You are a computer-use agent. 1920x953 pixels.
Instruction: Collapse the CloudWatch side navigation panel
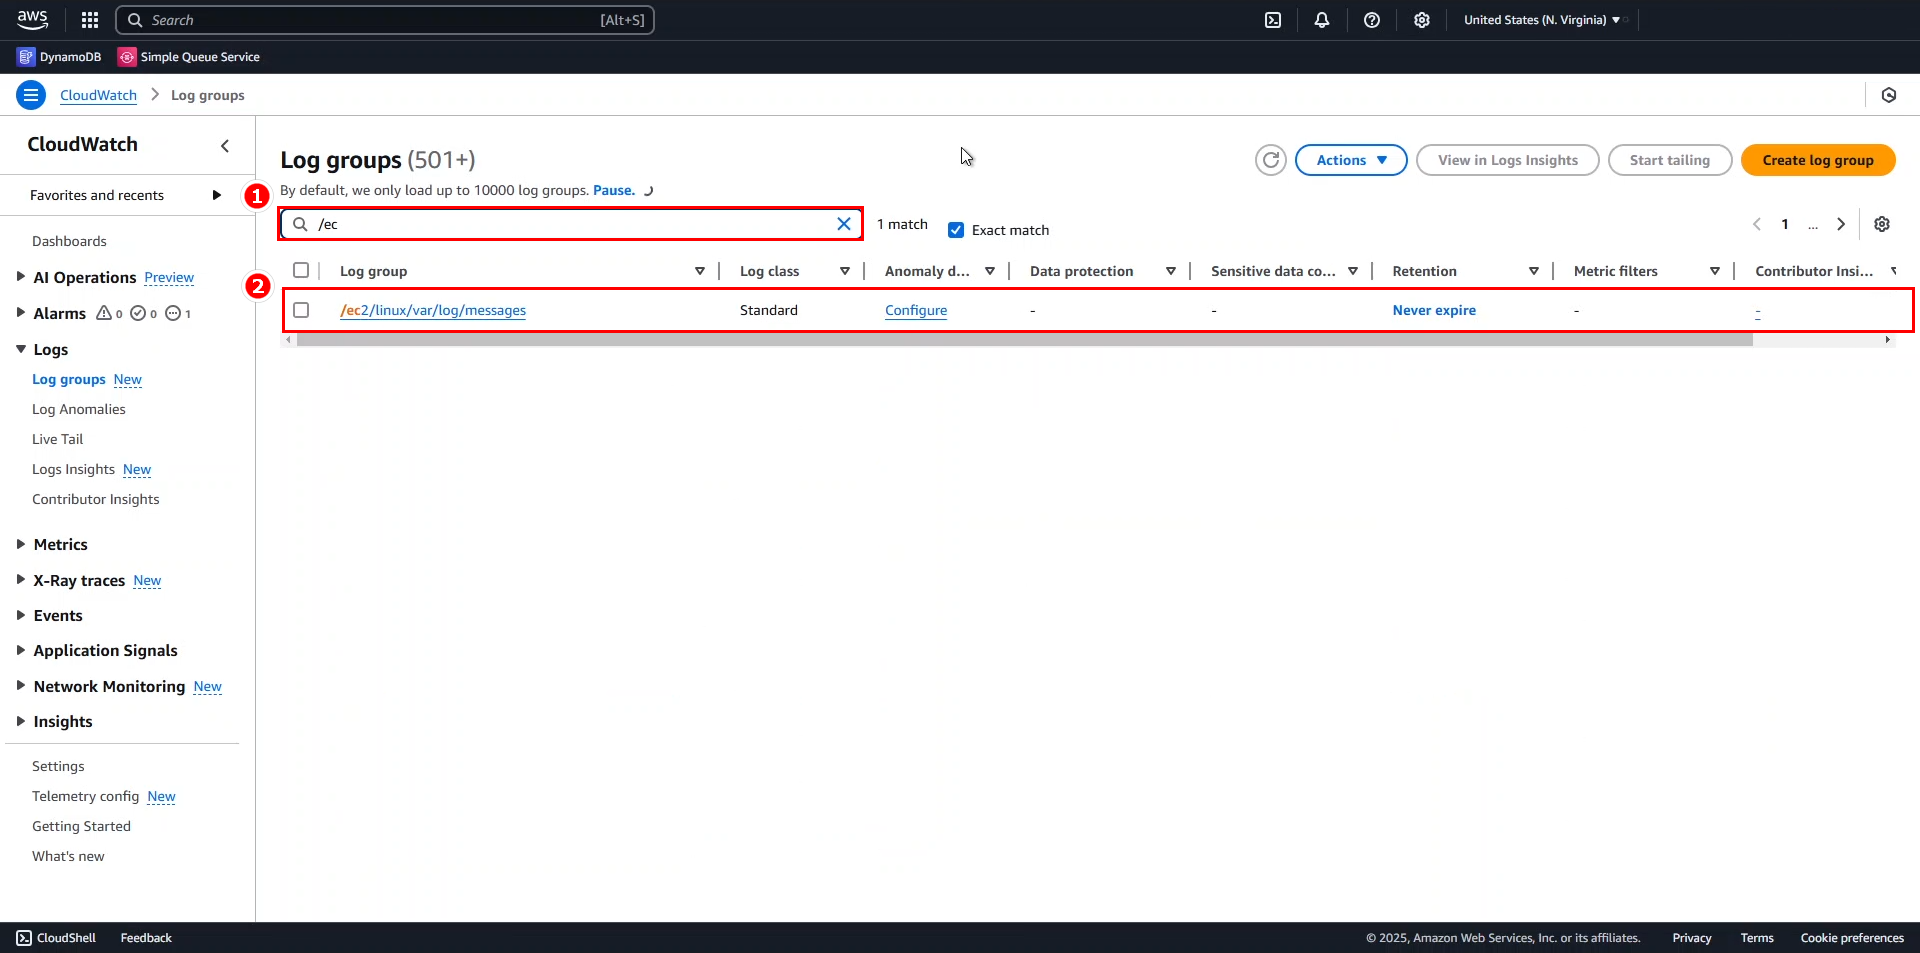[x=225, y=146]
